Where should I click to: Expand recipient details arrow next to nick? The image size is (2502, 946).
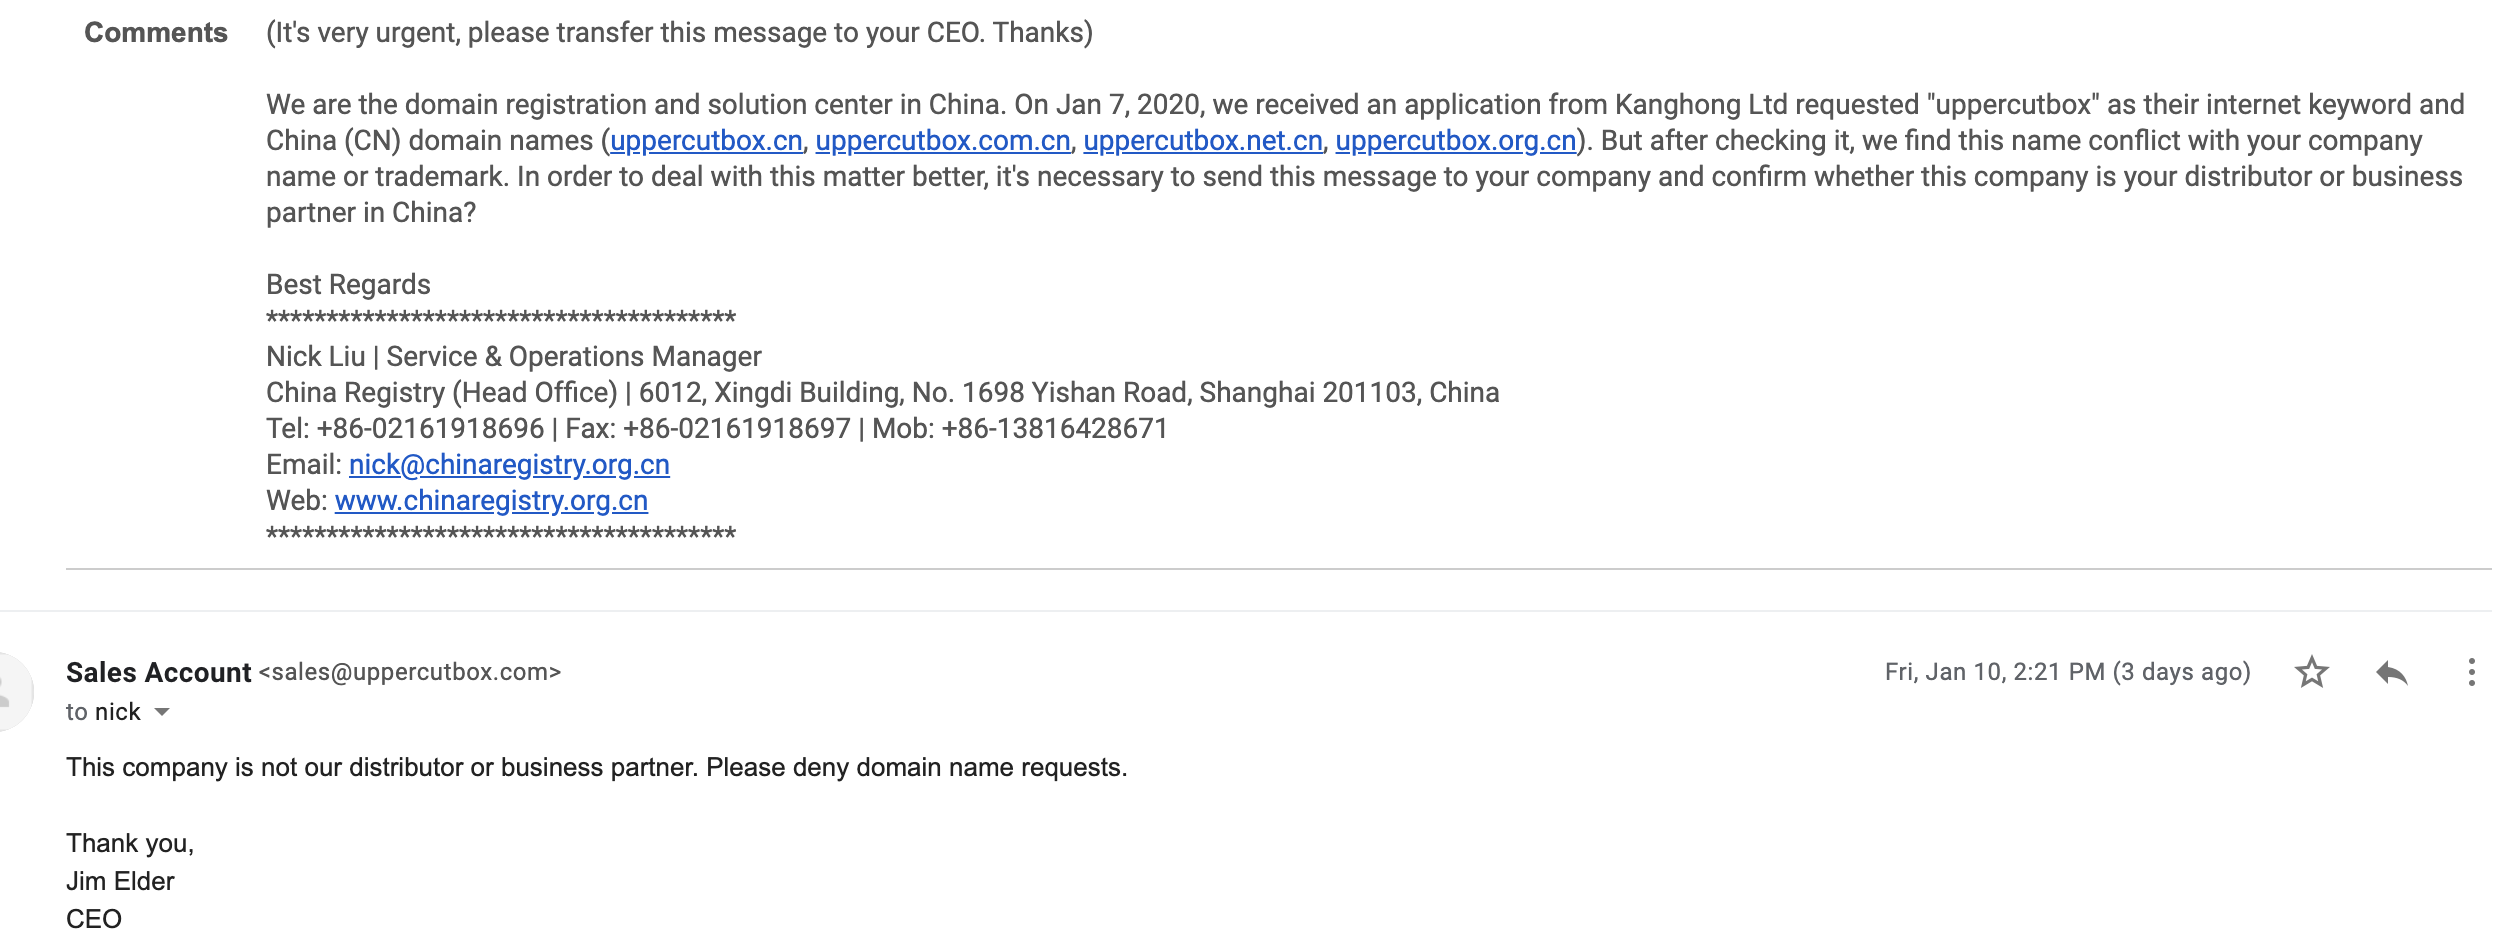coord(162,712)
